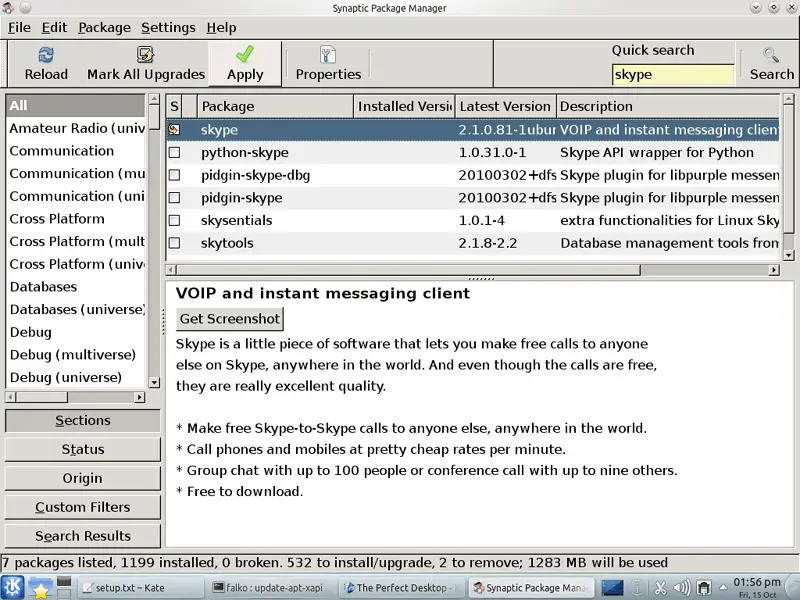Viewport: 800px width, 600px height.
Task: Open the Help menu
Action: 221,28
